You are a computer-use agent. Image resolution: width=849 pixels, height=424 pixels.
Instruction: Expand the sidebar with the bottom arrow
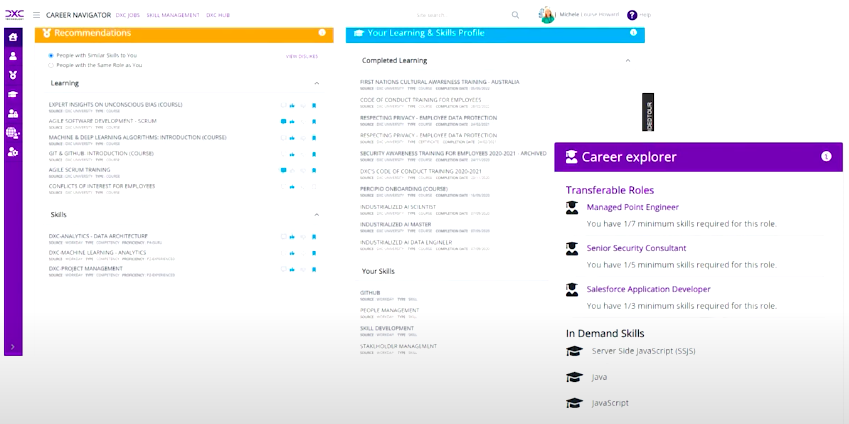[x=13, y=347]
